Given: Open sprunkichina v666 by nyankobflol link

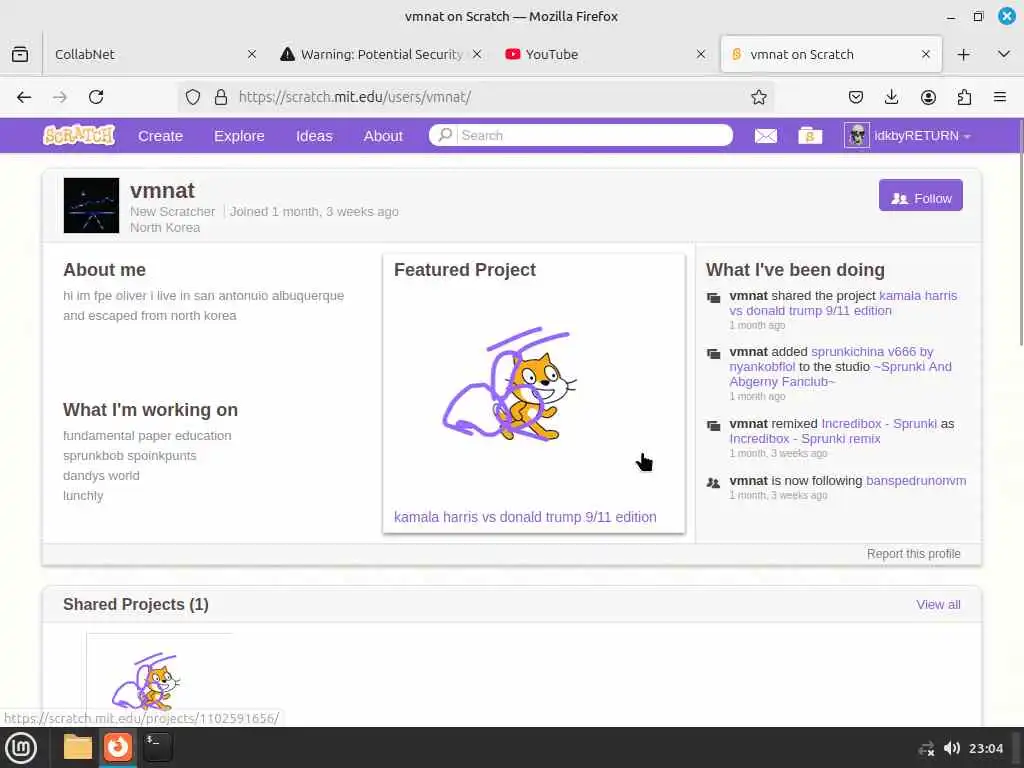Looking at the screenshot, I should coord(831,359).
